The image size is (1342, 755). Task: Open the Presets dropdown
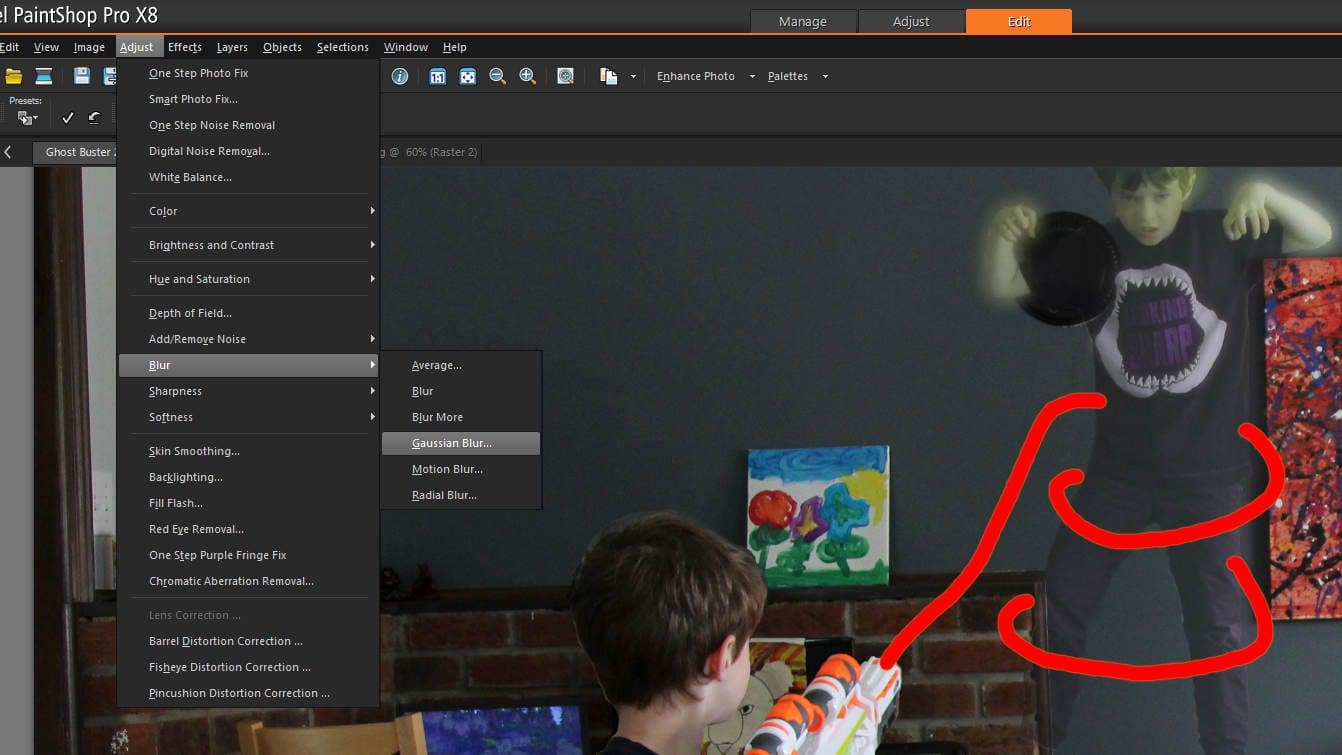pos(27,118)
